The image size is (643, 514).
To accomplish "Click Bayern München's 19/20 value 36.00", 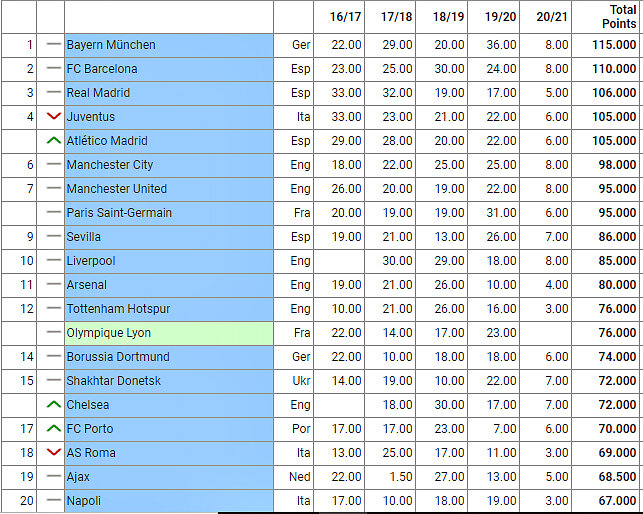I will 501,45.
